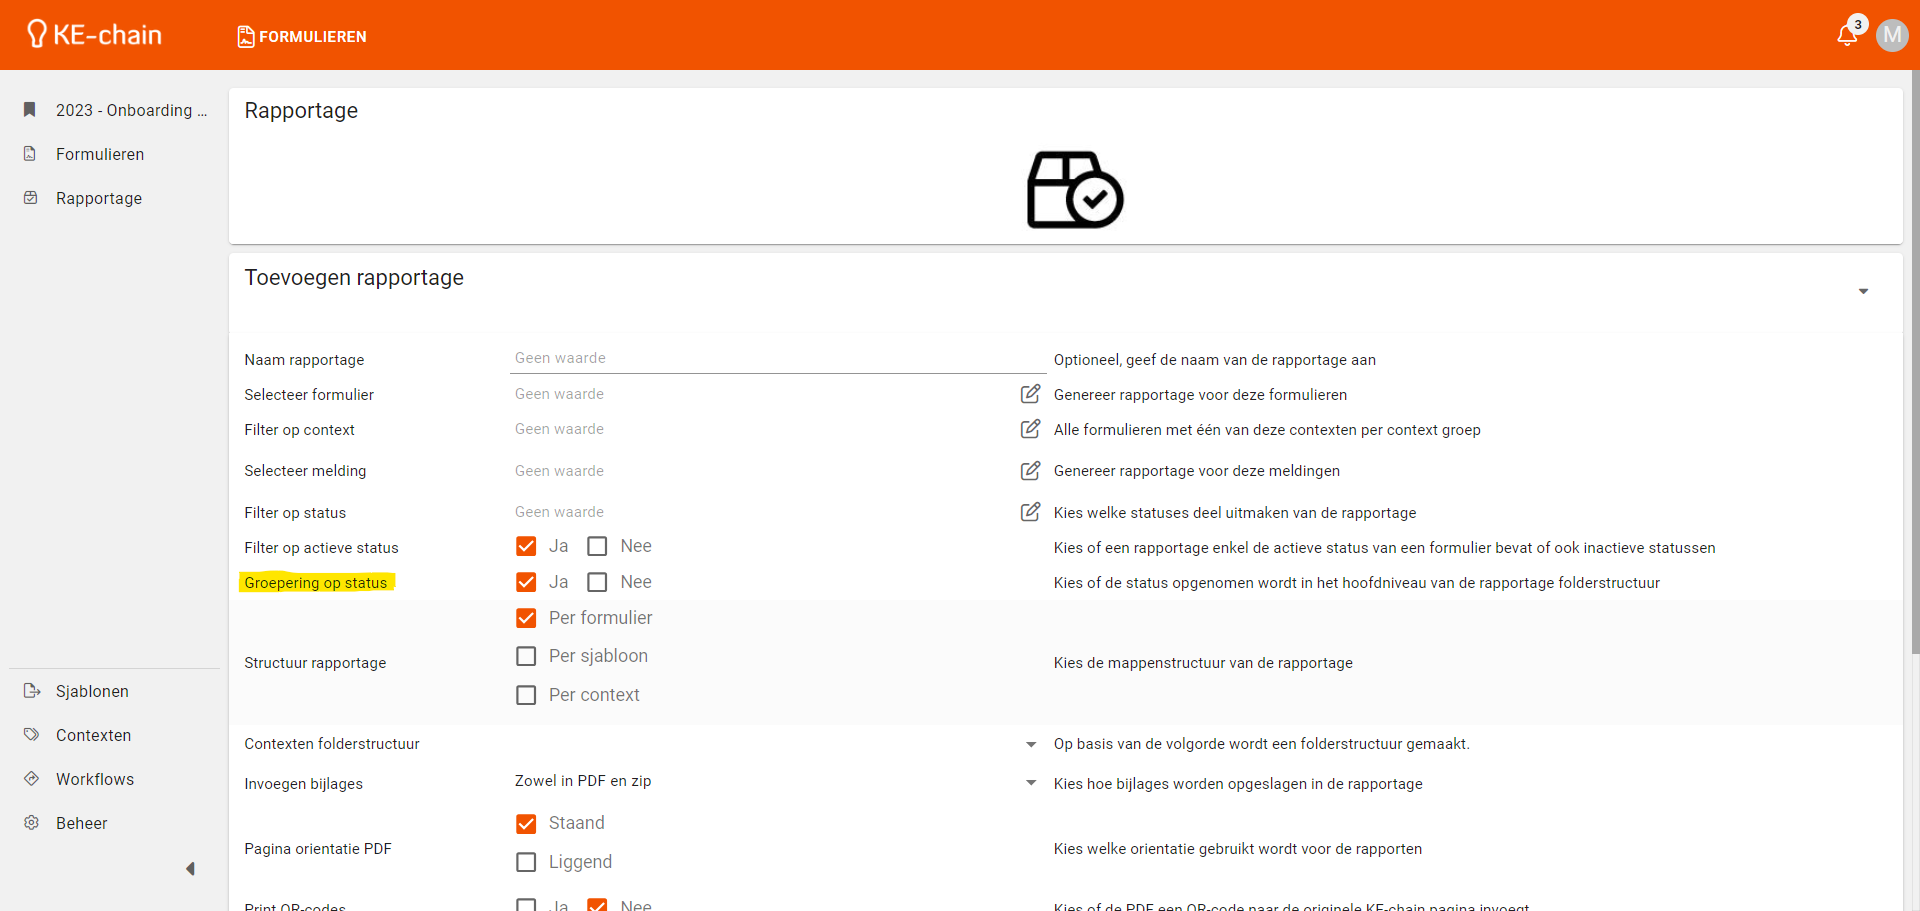This screenshot has width=1920, height=911.
Task: Click edit icon for Selecteer formulier
Action: (1029, 394)
